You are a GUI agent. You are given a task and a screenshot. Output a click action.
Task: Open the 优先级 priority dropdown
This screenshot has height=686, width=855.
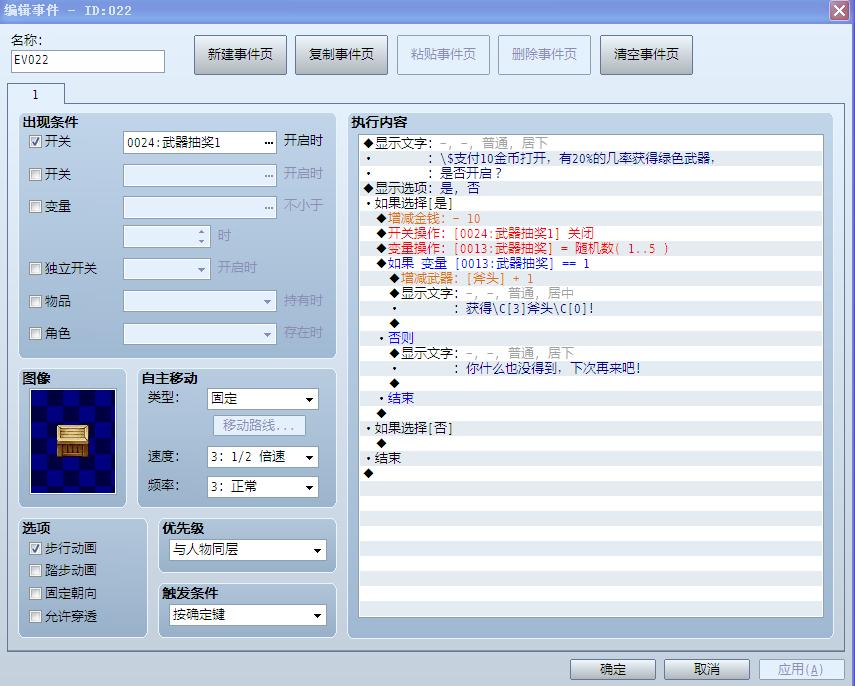[248, 550]
